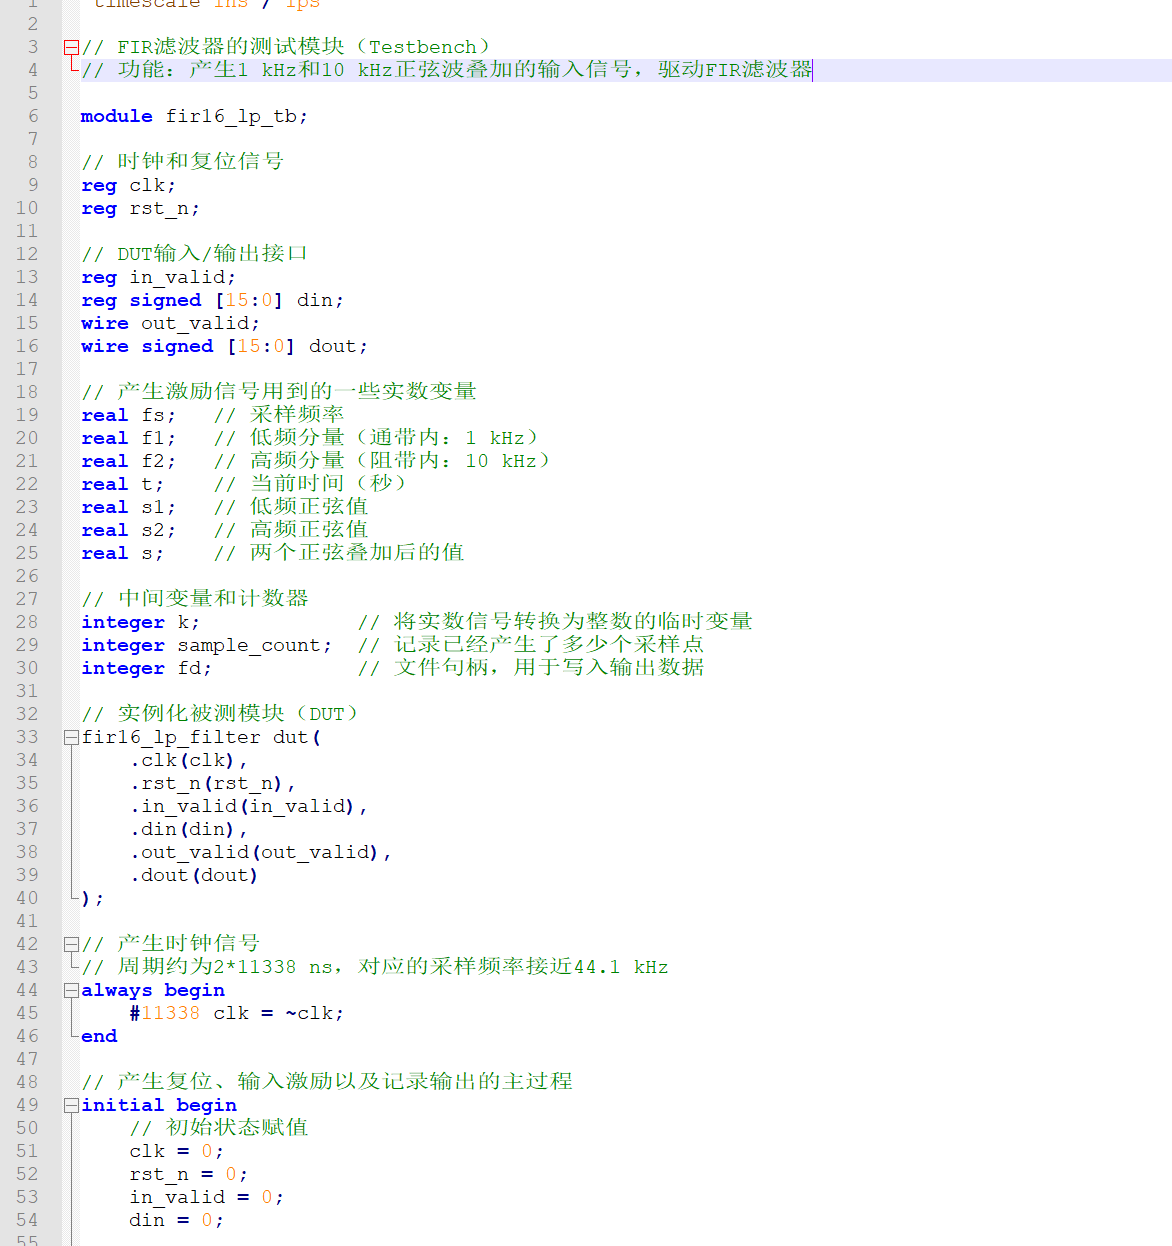Click the module keyword on the fir16_lp_tb line
1172x1246 pixels.
pos(117,116)
